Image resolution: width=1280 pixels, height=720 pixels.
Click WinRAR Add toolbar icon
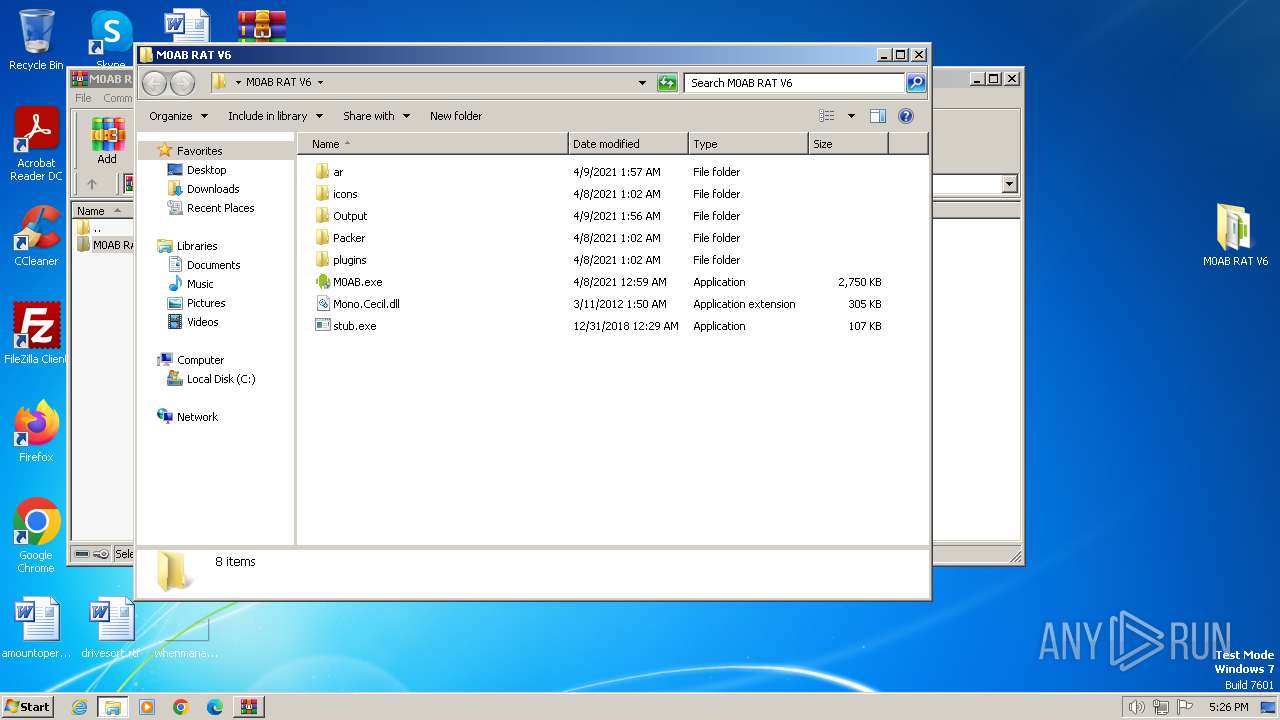(107, 141)
